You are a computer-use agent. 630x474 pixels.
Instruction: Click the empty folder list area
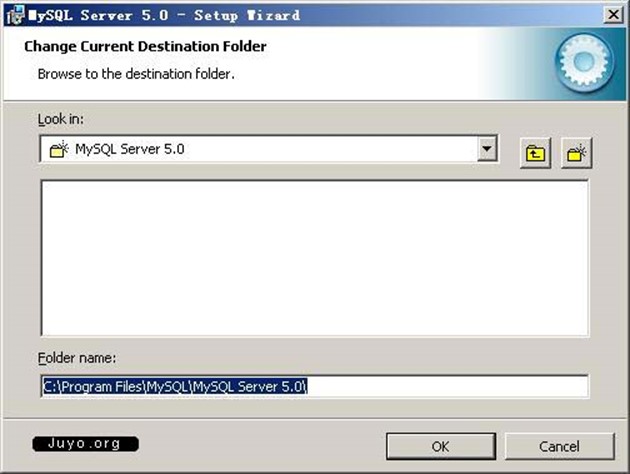[x=314, y=258]
